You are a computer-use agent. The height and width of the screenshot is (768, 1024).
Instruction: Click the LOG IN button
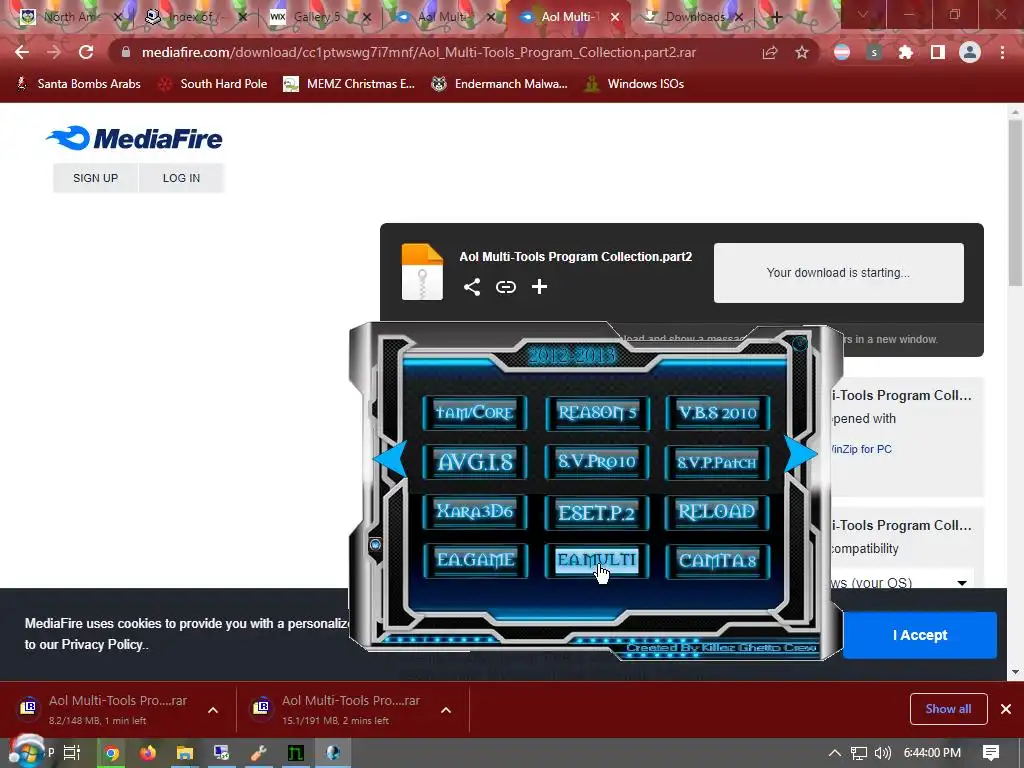[182, 178]
